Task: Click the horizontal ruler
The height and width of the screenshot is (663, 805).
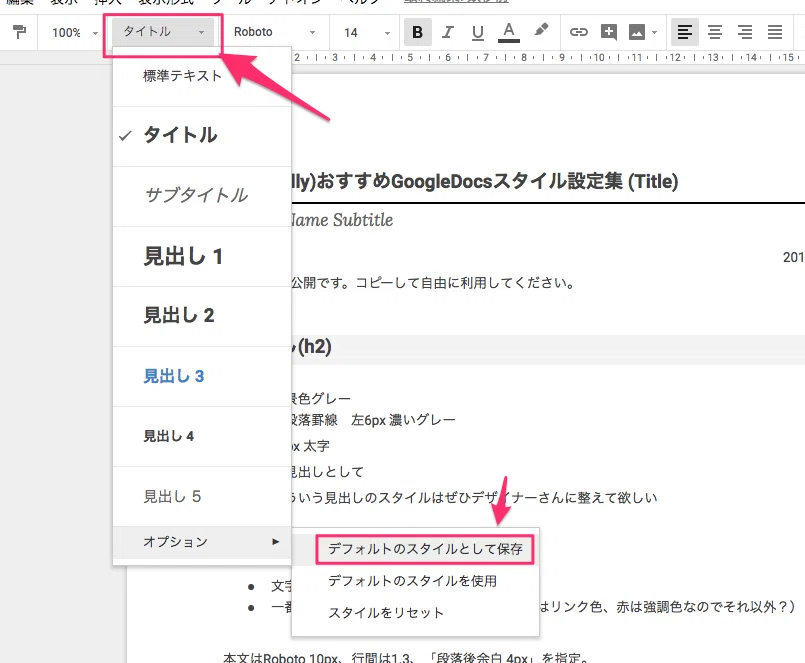Action: click(548, 58)
